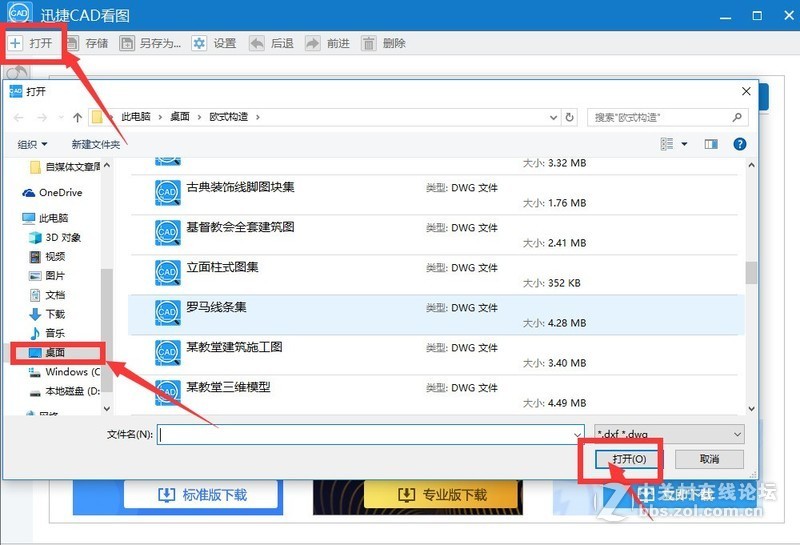Click the 后退 (Back) arrow icon in toolbar
Viewport: 800px width, 545px height.
tap(257, 43)
